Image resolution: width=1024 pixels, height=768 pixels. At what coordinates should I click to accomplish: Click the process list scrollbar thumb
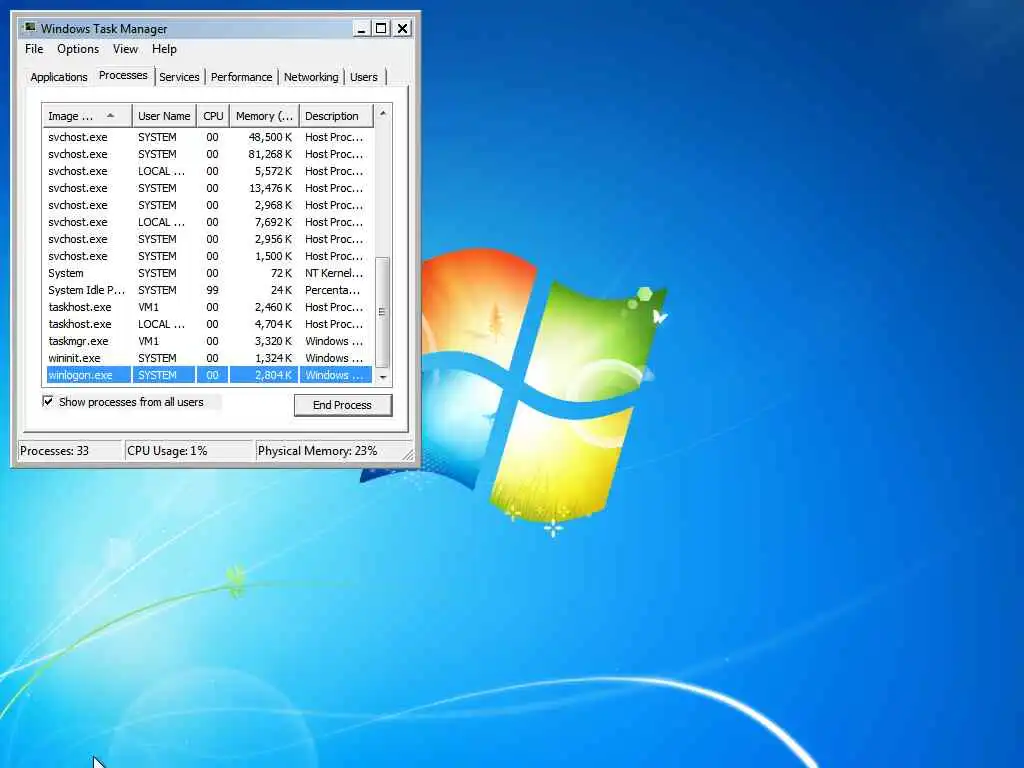[383, 312]
